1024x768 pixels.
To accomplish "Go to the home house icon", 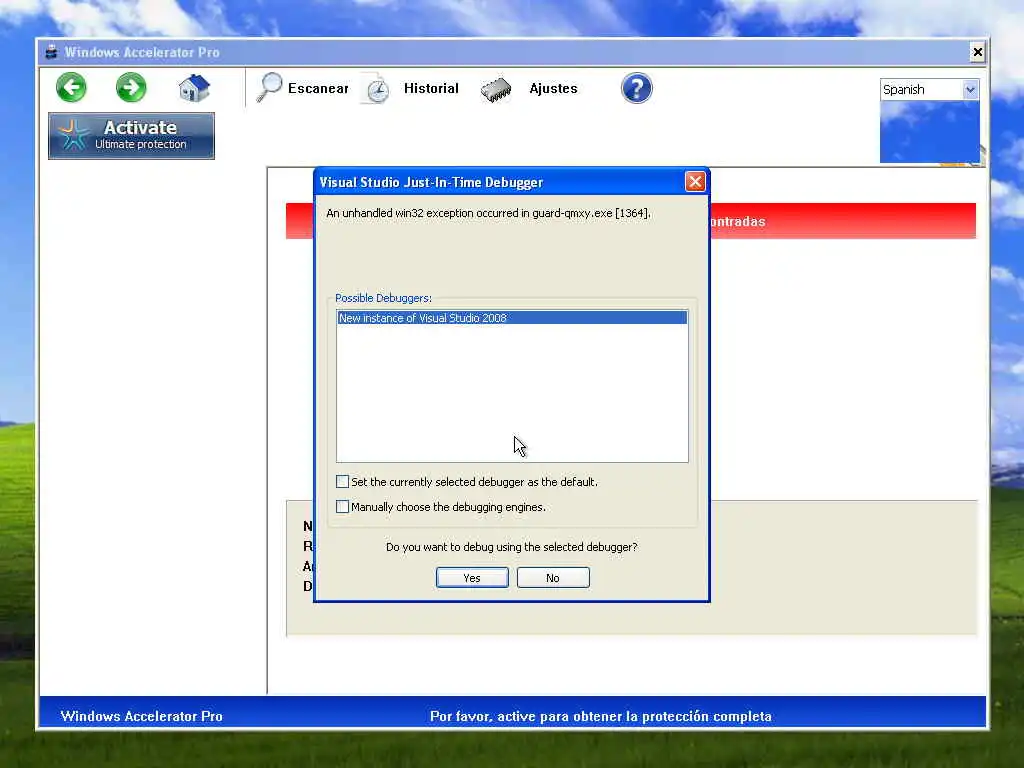I will 194,88.
